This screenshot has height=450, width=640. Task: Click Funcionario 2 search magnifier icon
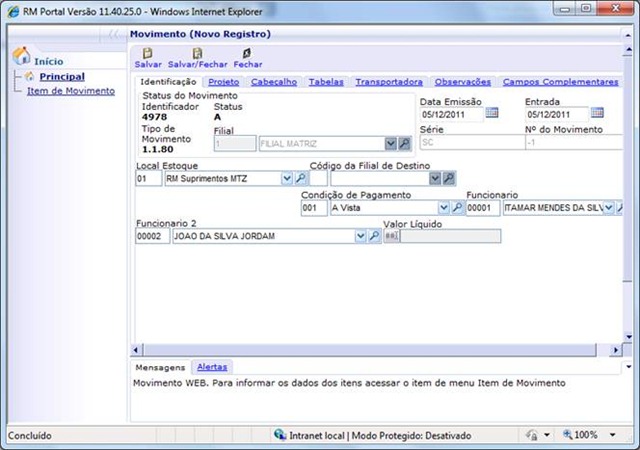point(374,236)
